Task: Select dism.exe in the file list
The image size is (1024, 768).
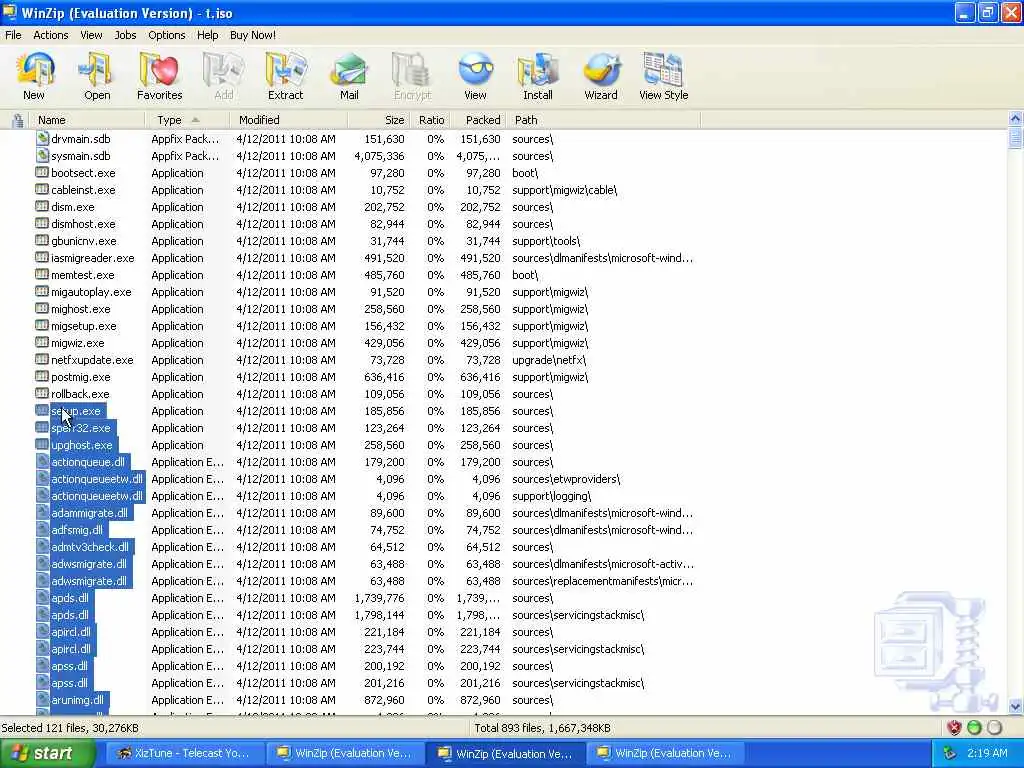Action: (72, 207)
